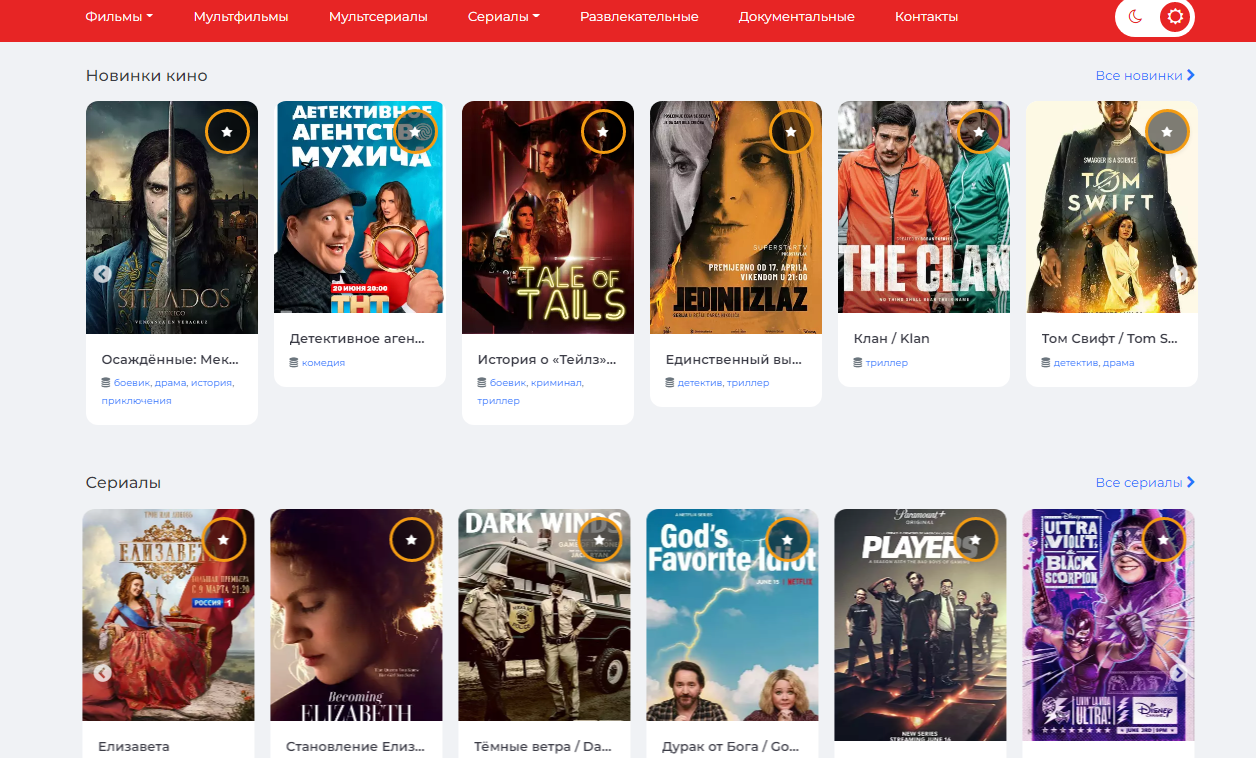Next arrow in Новинки кино carousel
The width and height of the screenshot is (1256, 760).
tap(1179, 274)
